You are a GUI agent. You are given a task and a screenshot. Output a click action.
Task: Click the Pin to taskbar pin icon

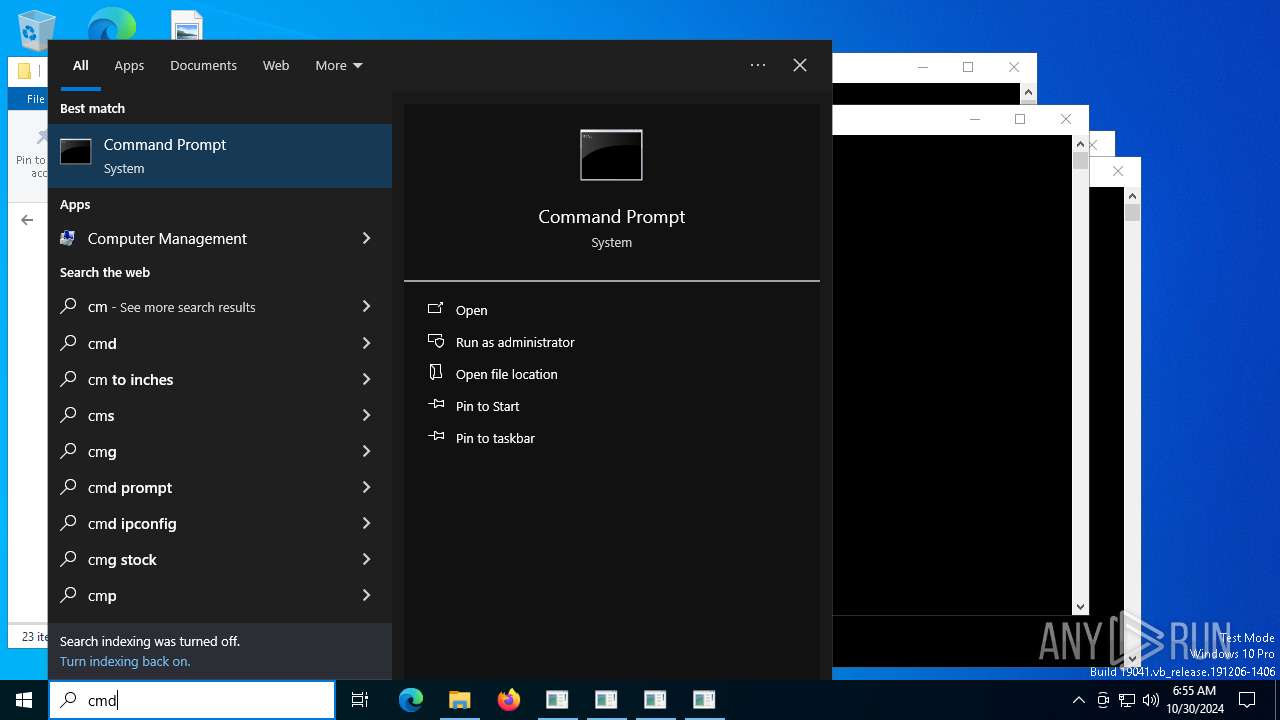pyautogui.click(x=436, y=437)
